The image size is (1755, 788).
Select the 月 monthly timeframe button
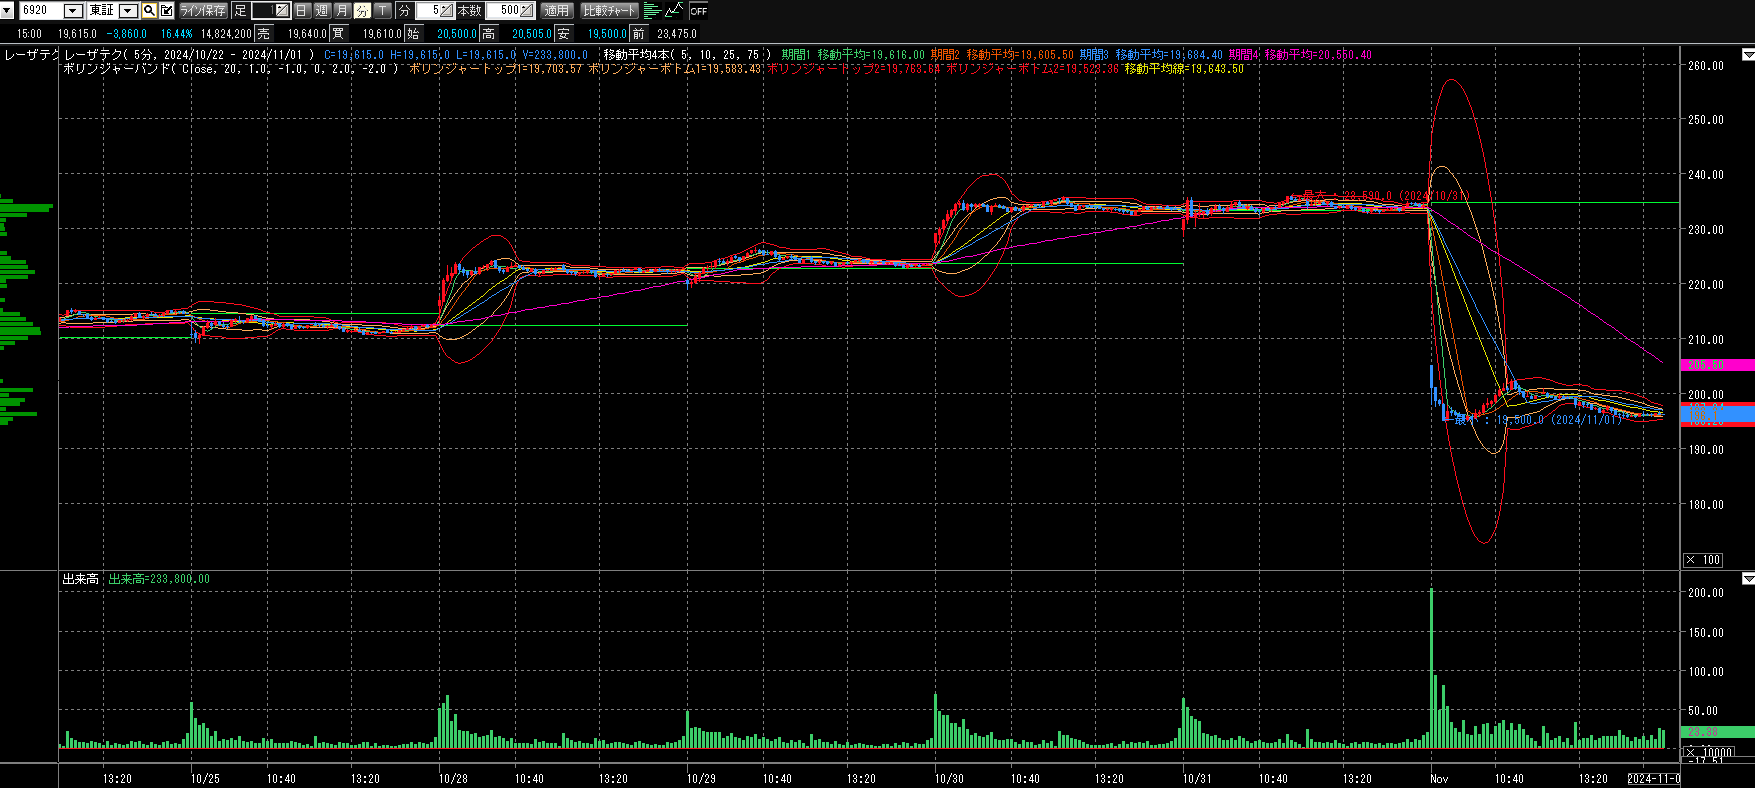point(342,11)
